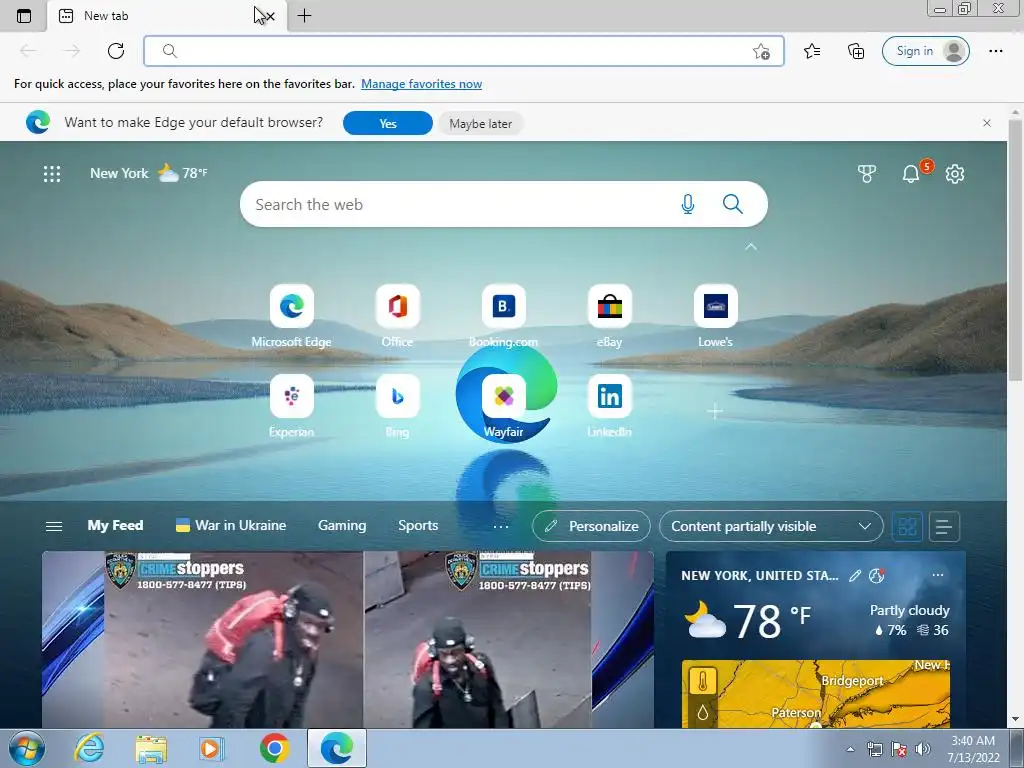Select the Sports feed tab

pos(418,526)
